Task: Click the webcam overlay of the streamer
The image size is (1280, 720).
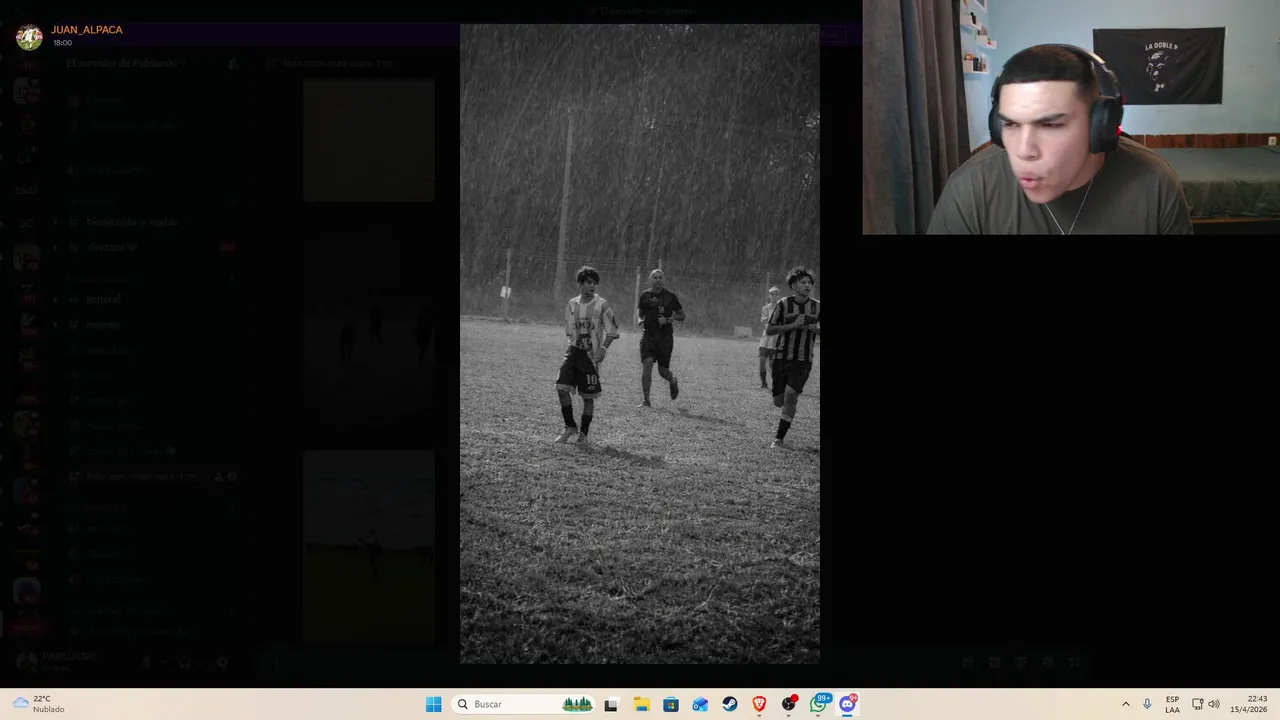Action: pos(1071,117)
